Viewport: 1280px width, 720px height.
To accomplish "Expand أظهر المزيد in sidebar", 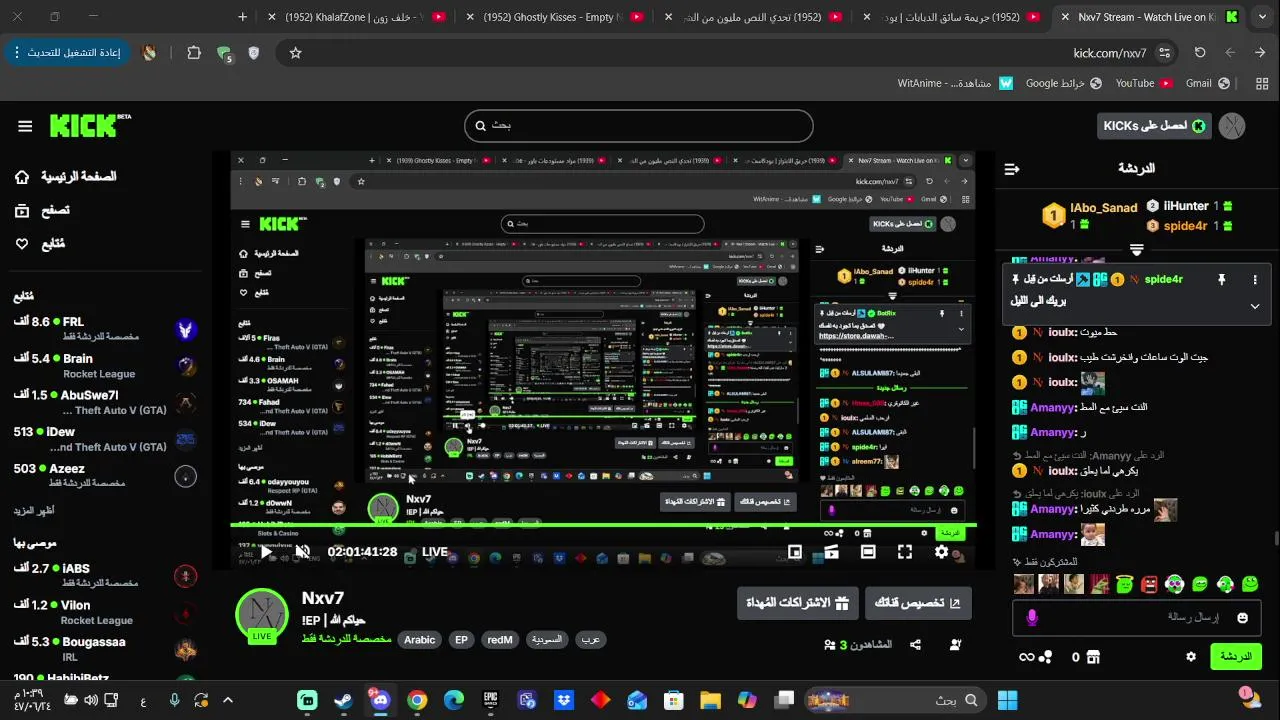I will click(34, 511).
